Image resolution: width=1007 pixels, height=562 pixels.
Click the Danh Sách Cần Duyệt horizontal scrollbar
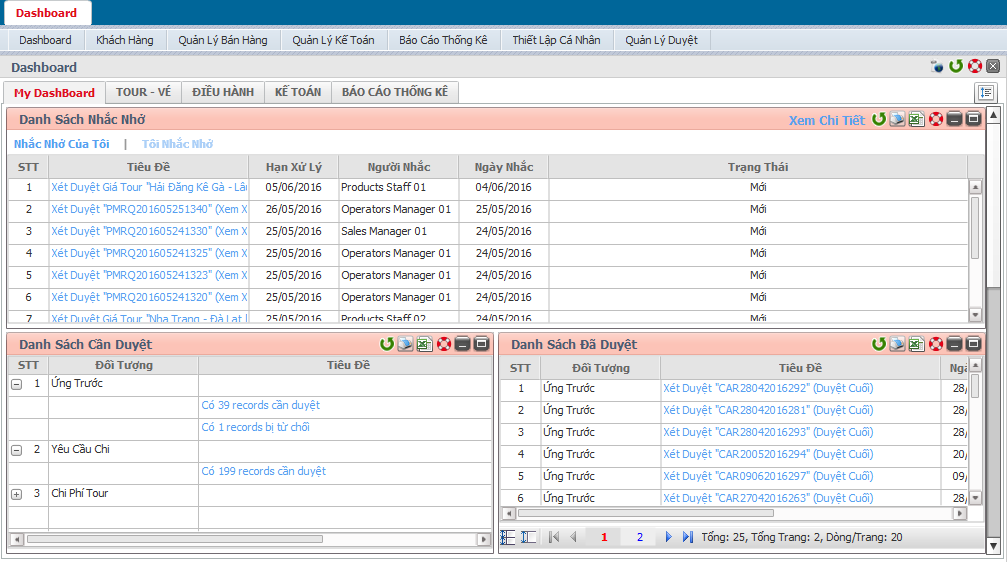(x=175, y=539)
